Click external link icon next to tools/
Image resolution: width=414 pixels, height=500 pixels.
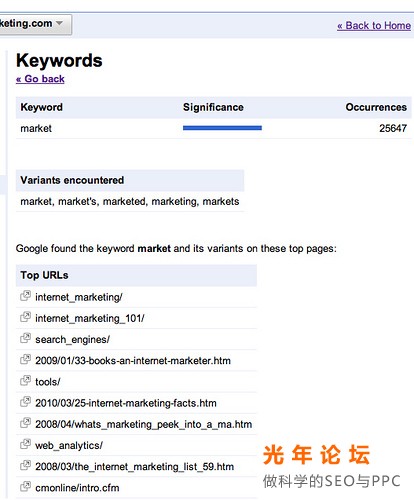pos(25,381)
